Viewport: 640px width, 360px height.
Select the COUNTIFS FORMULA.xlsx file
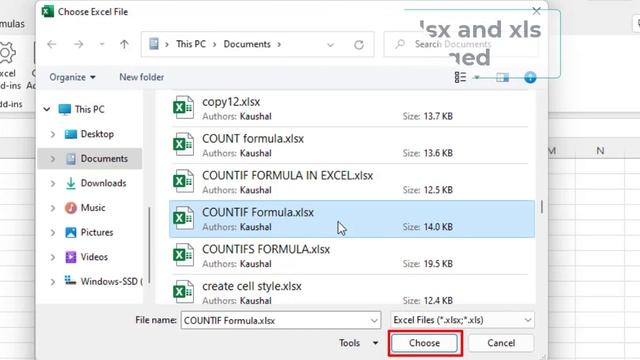click(352, 256)
